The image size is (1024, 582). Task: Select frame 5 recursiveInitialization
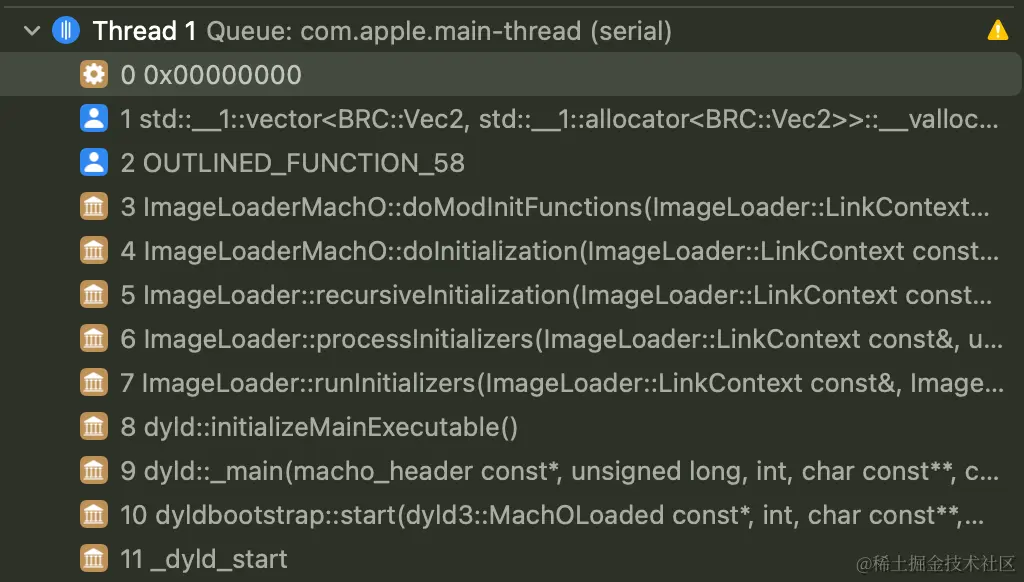tap(511, 295)
